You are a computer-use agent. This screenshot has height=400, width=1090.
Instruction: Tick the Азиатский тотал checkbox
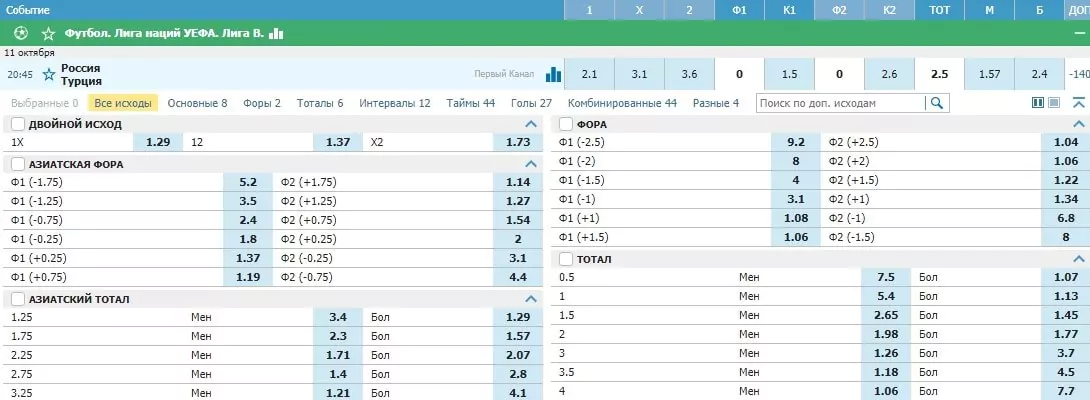pos(18,299)
